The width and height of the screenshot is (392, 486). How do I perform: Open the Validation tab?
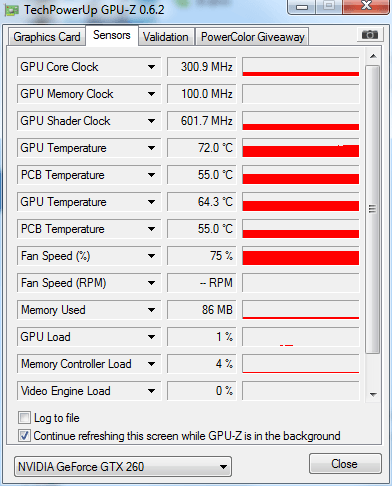point(166,37)
